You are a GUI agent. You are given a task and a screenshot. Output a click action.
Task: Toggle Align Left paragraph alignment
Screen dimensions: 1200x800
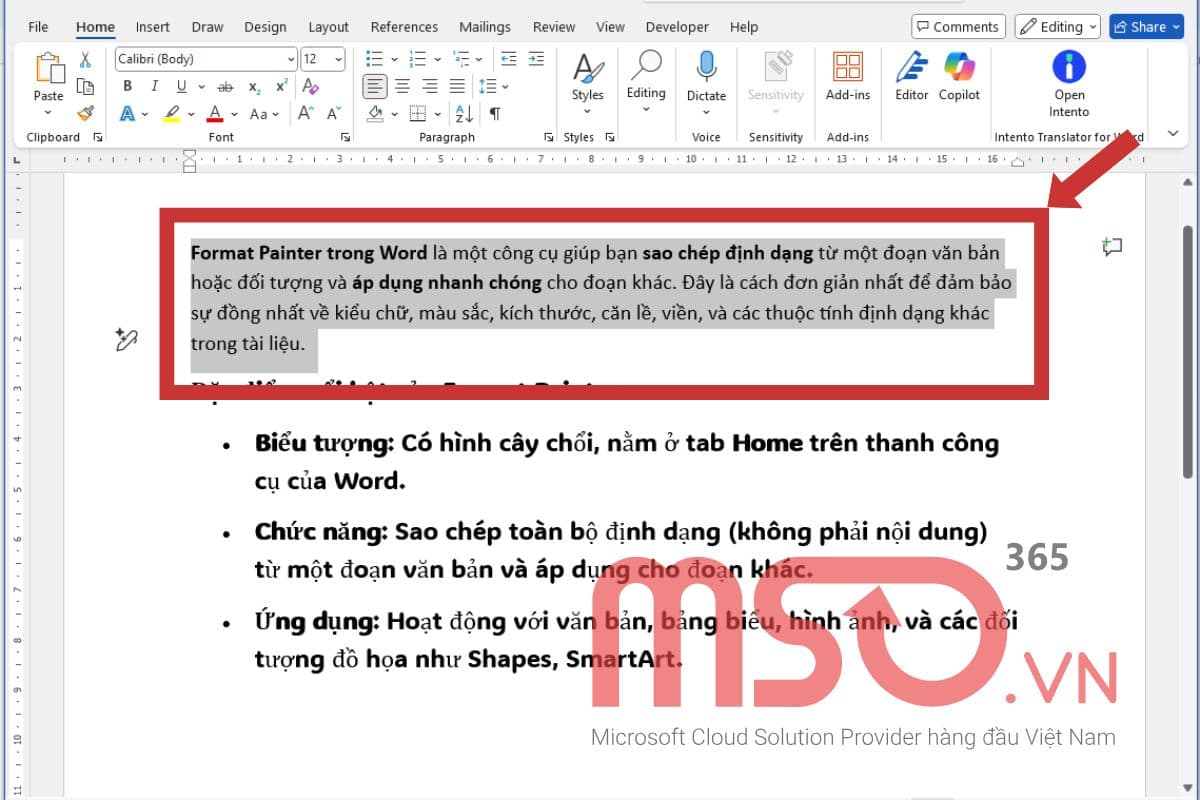[375, 87]
